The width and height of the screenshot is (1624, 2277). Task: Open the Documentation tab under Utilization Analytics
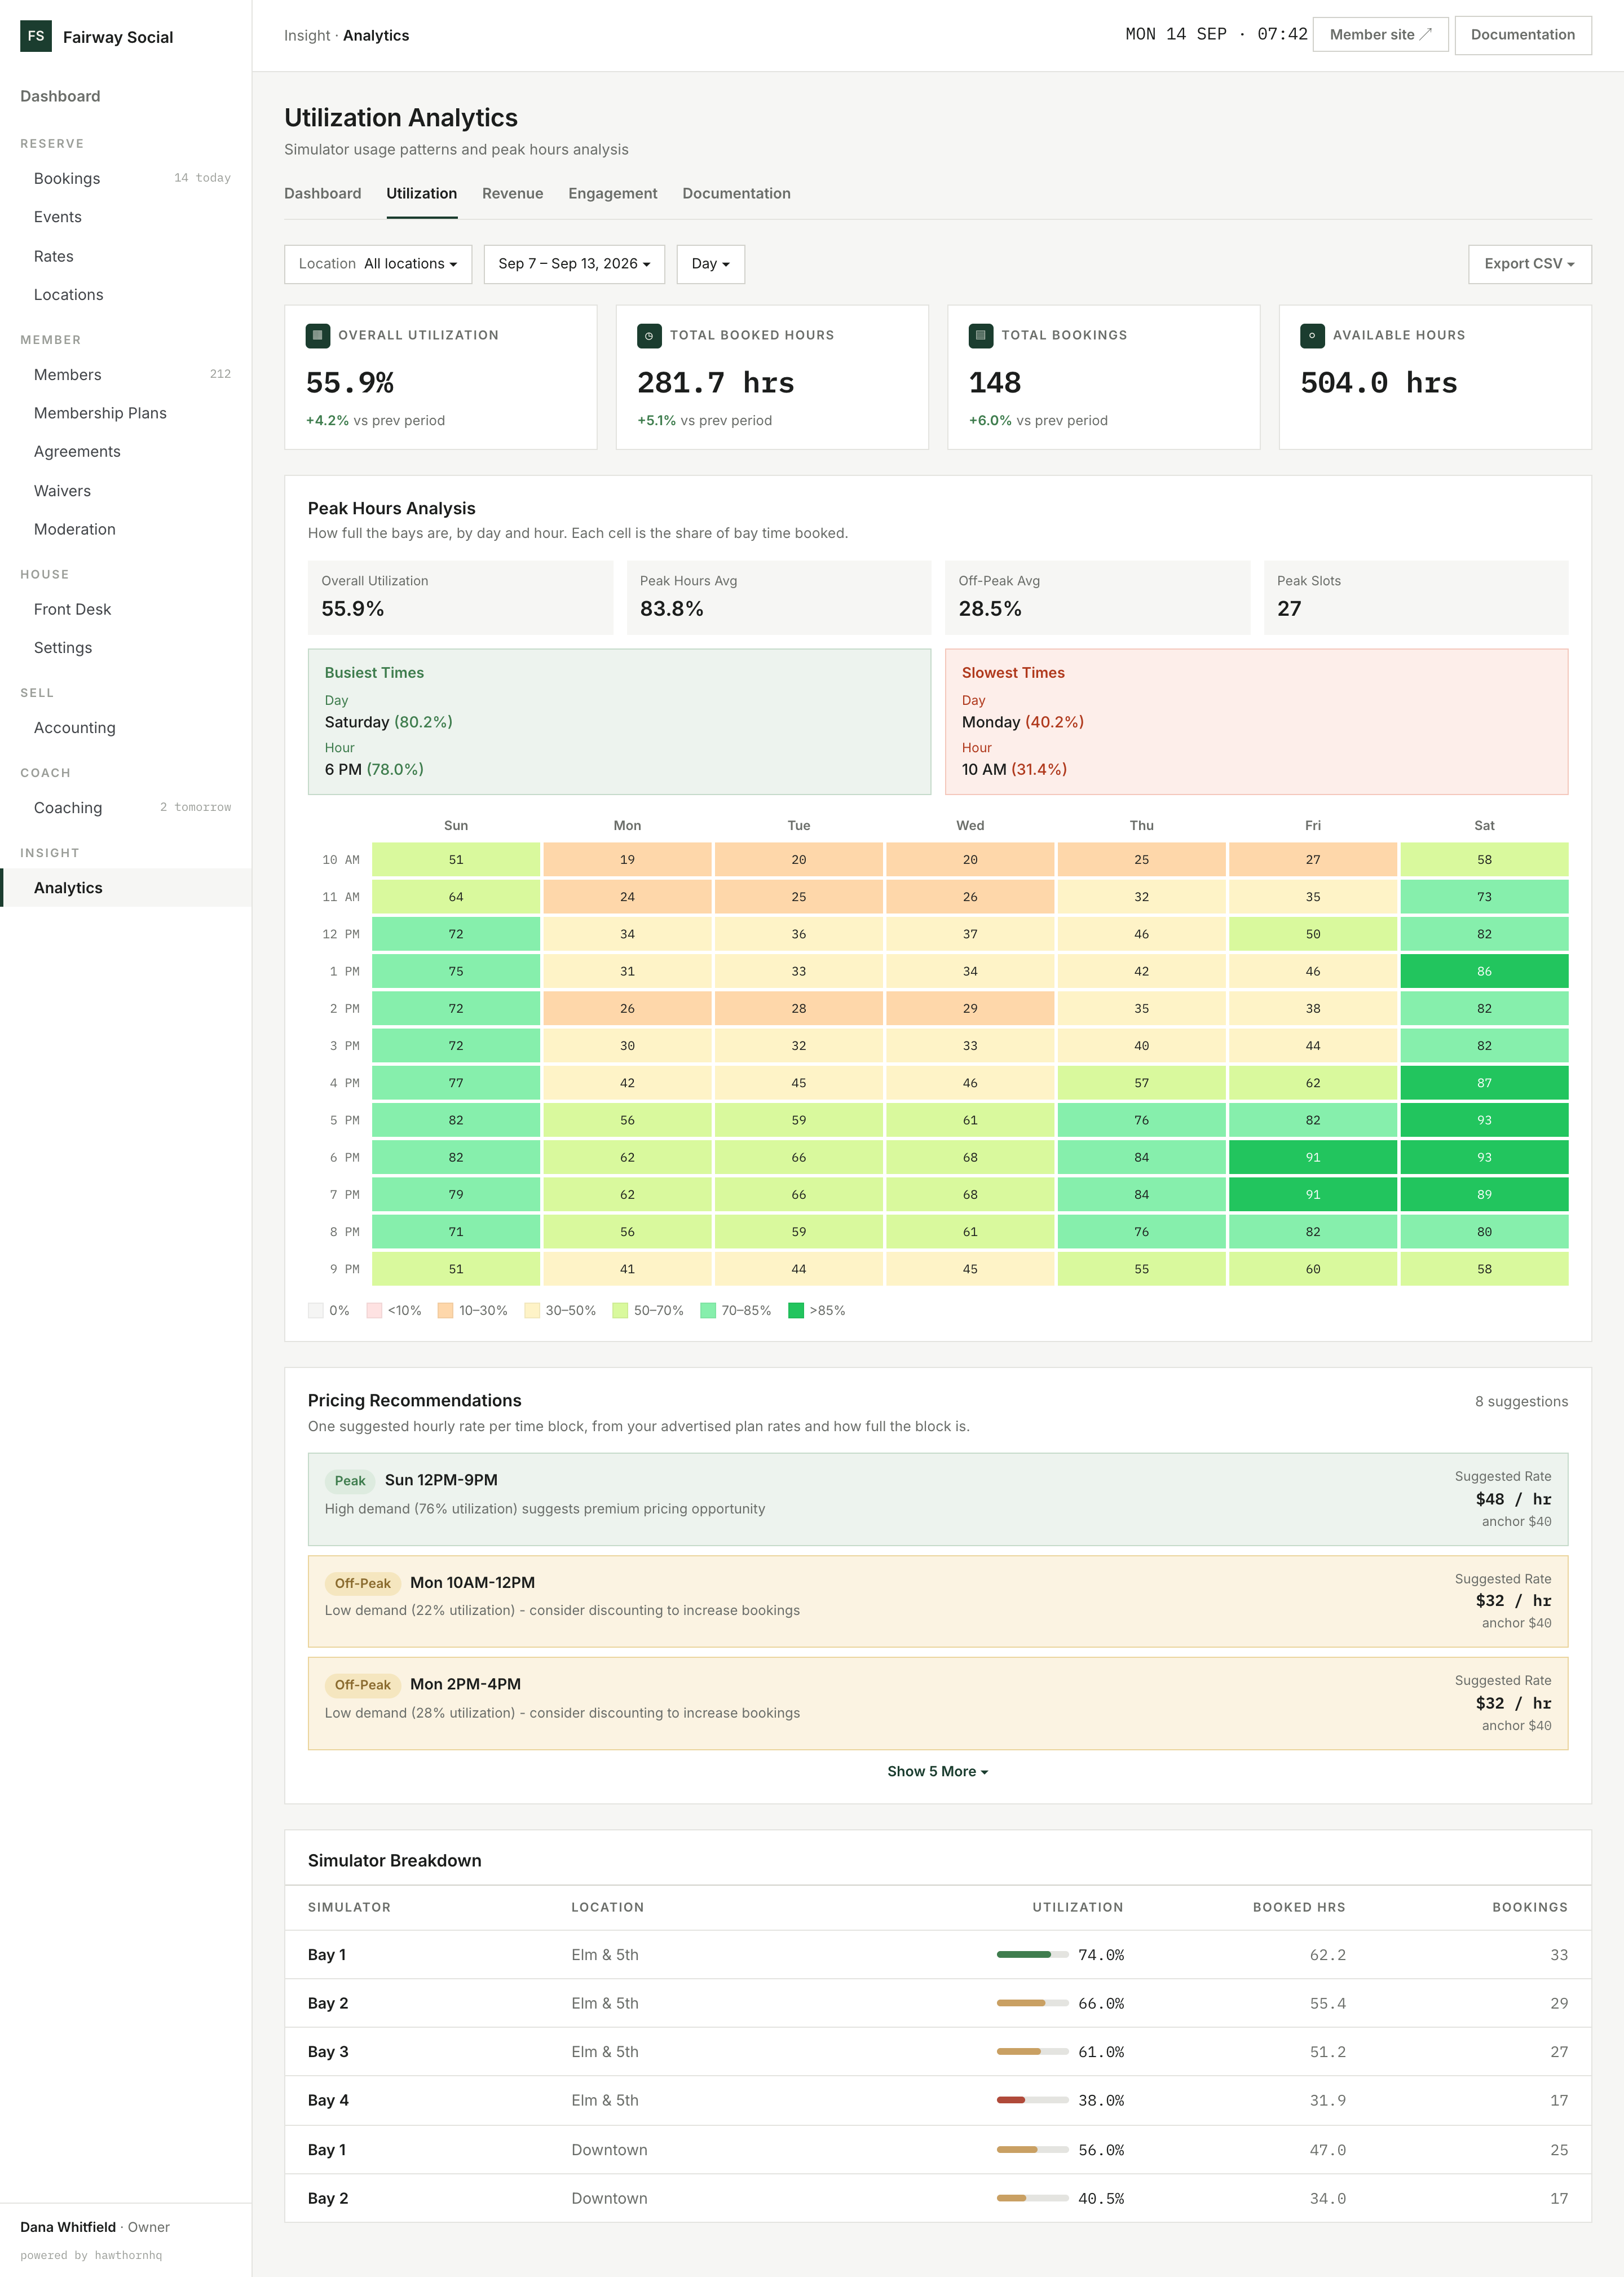[x=736, y=194]
